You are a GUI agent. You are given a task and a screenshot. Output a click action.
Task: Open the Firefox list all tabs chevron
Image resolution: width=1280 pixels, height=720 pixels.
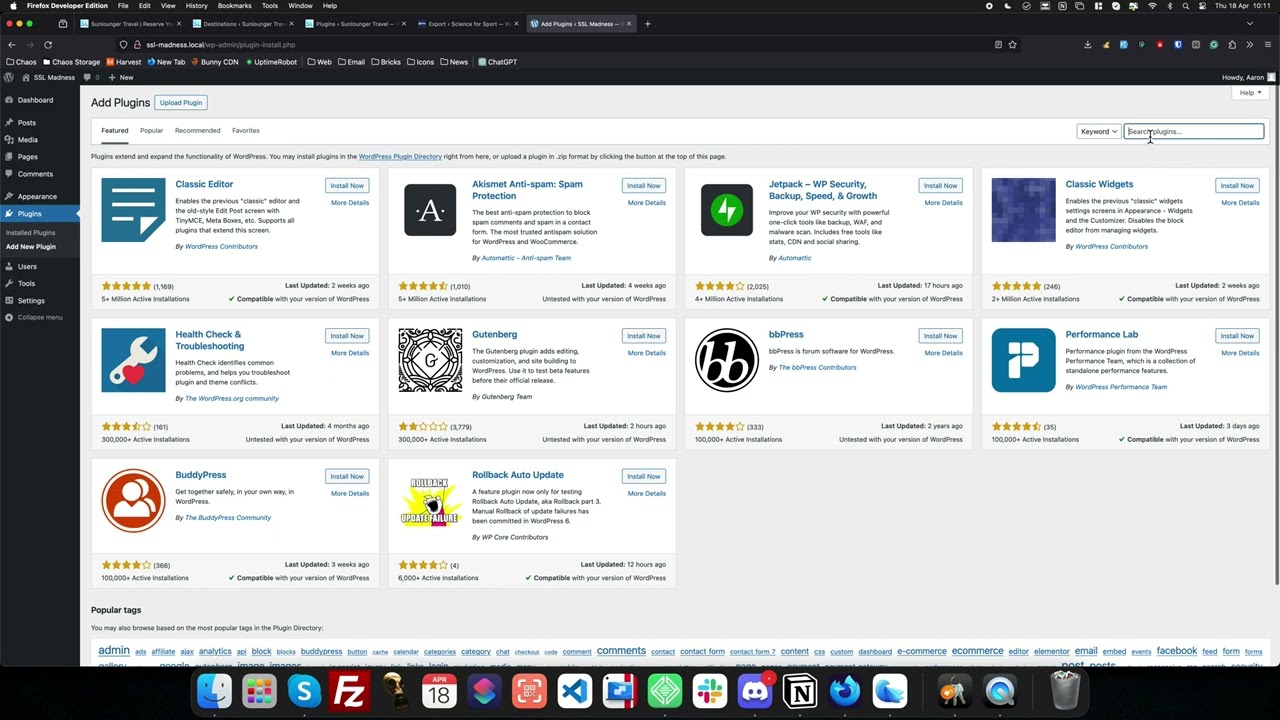tap(1249, 23)
